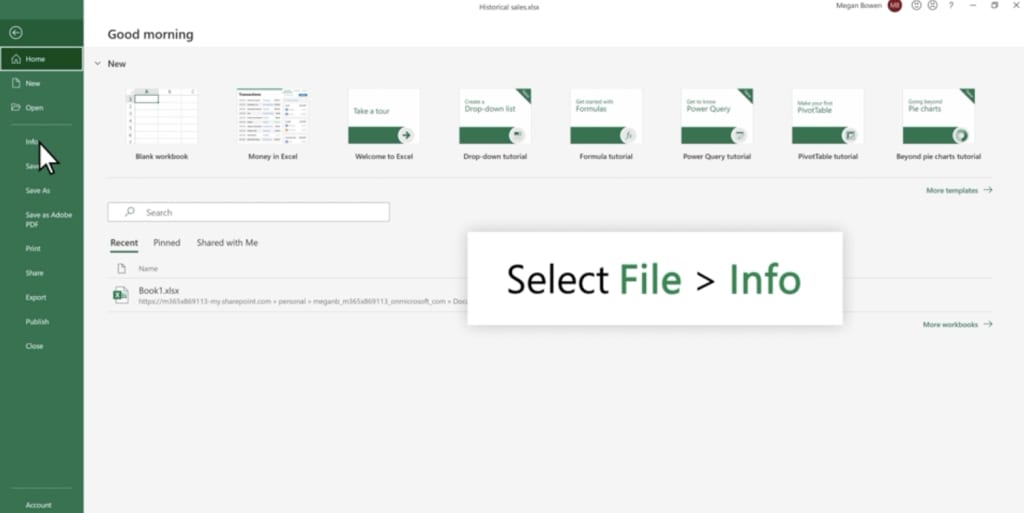
Task: Close the workbook via the sidebar Close item
Action: coord(35,346)
